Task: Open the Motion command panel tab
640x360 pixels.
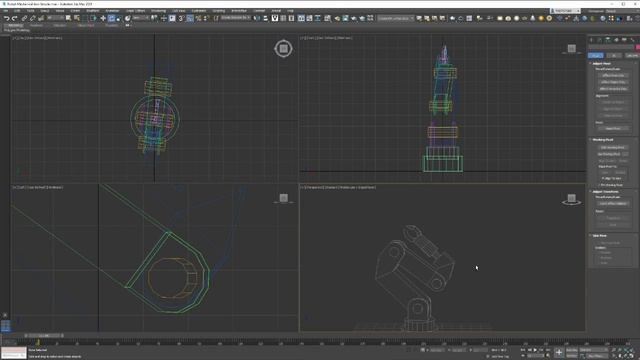Action: [x=616, y=40]
